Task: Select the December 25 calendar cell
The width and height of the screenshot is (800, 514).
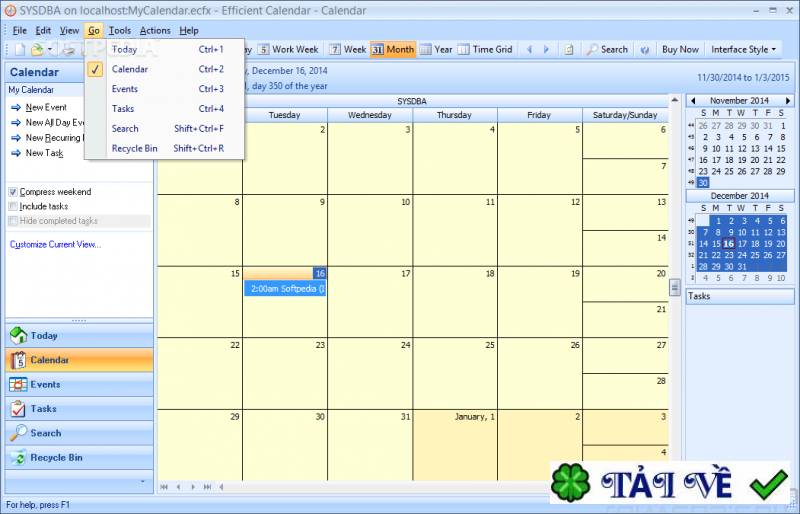Action: click(x=455, y=373)
